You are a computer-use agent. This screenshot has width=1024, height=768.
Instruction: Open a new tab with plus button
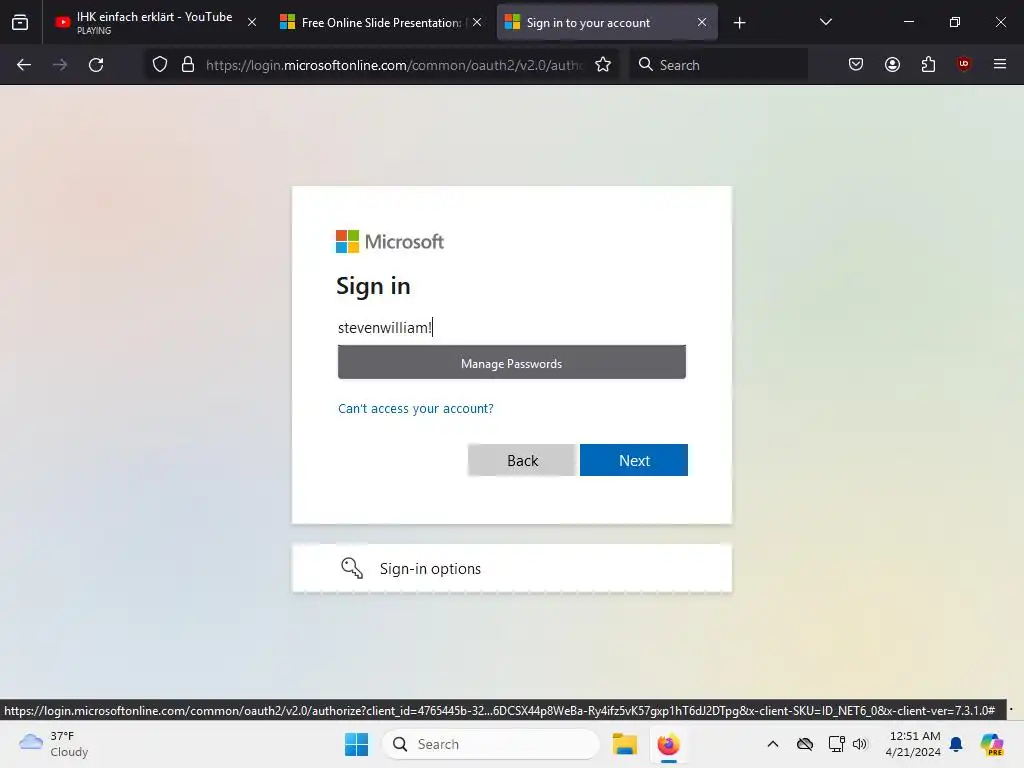[739, 23]
